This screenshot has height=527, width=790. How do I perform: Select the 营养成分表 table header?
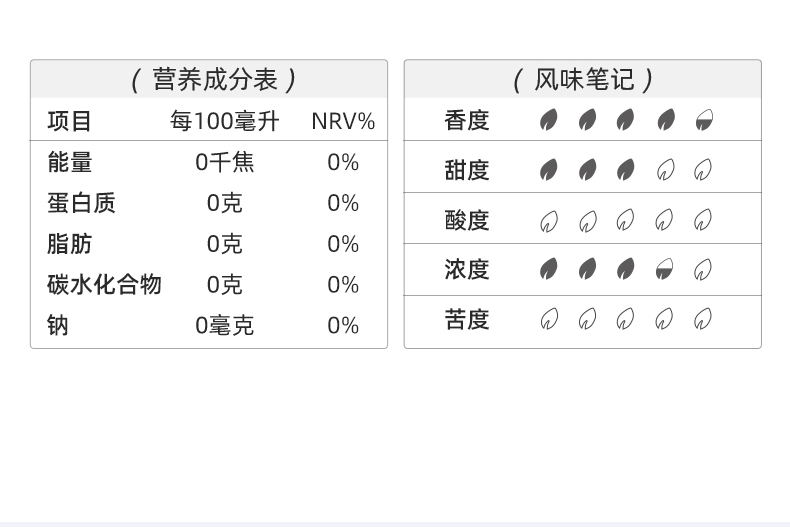(209, 79)
